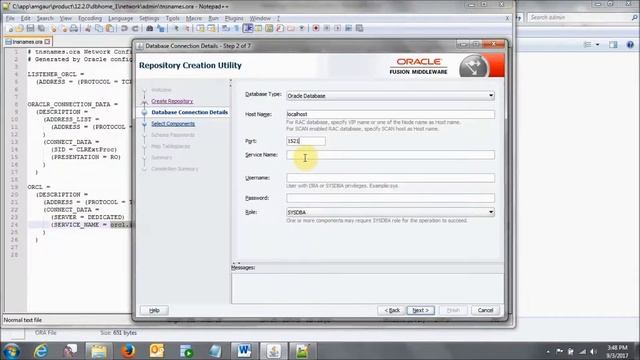Click the Help button in RCU dialog
Image resolution: width=640 pixels, height=360 pixels.
[154, 310]
